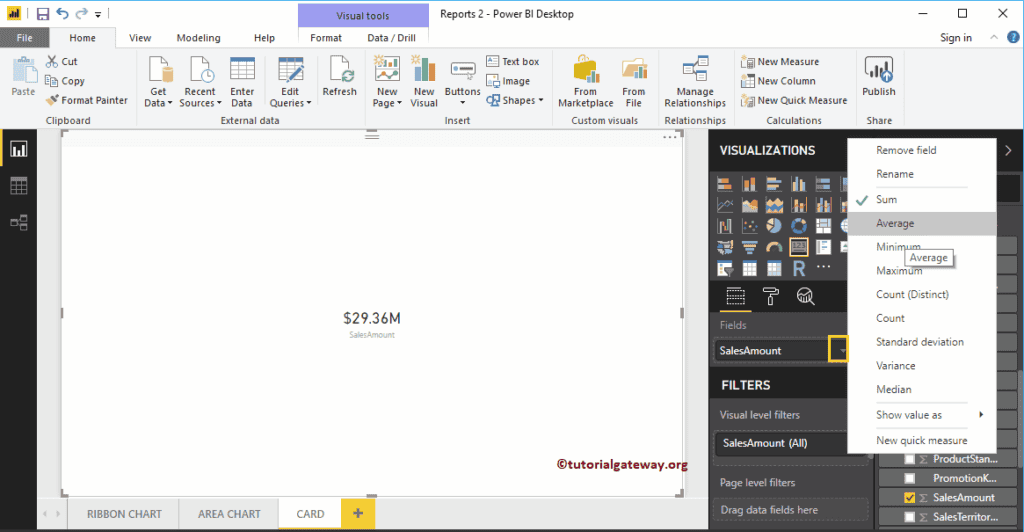Click New Quick Measure button
This screenshot has width=1024, height=532.
point(794,101)
